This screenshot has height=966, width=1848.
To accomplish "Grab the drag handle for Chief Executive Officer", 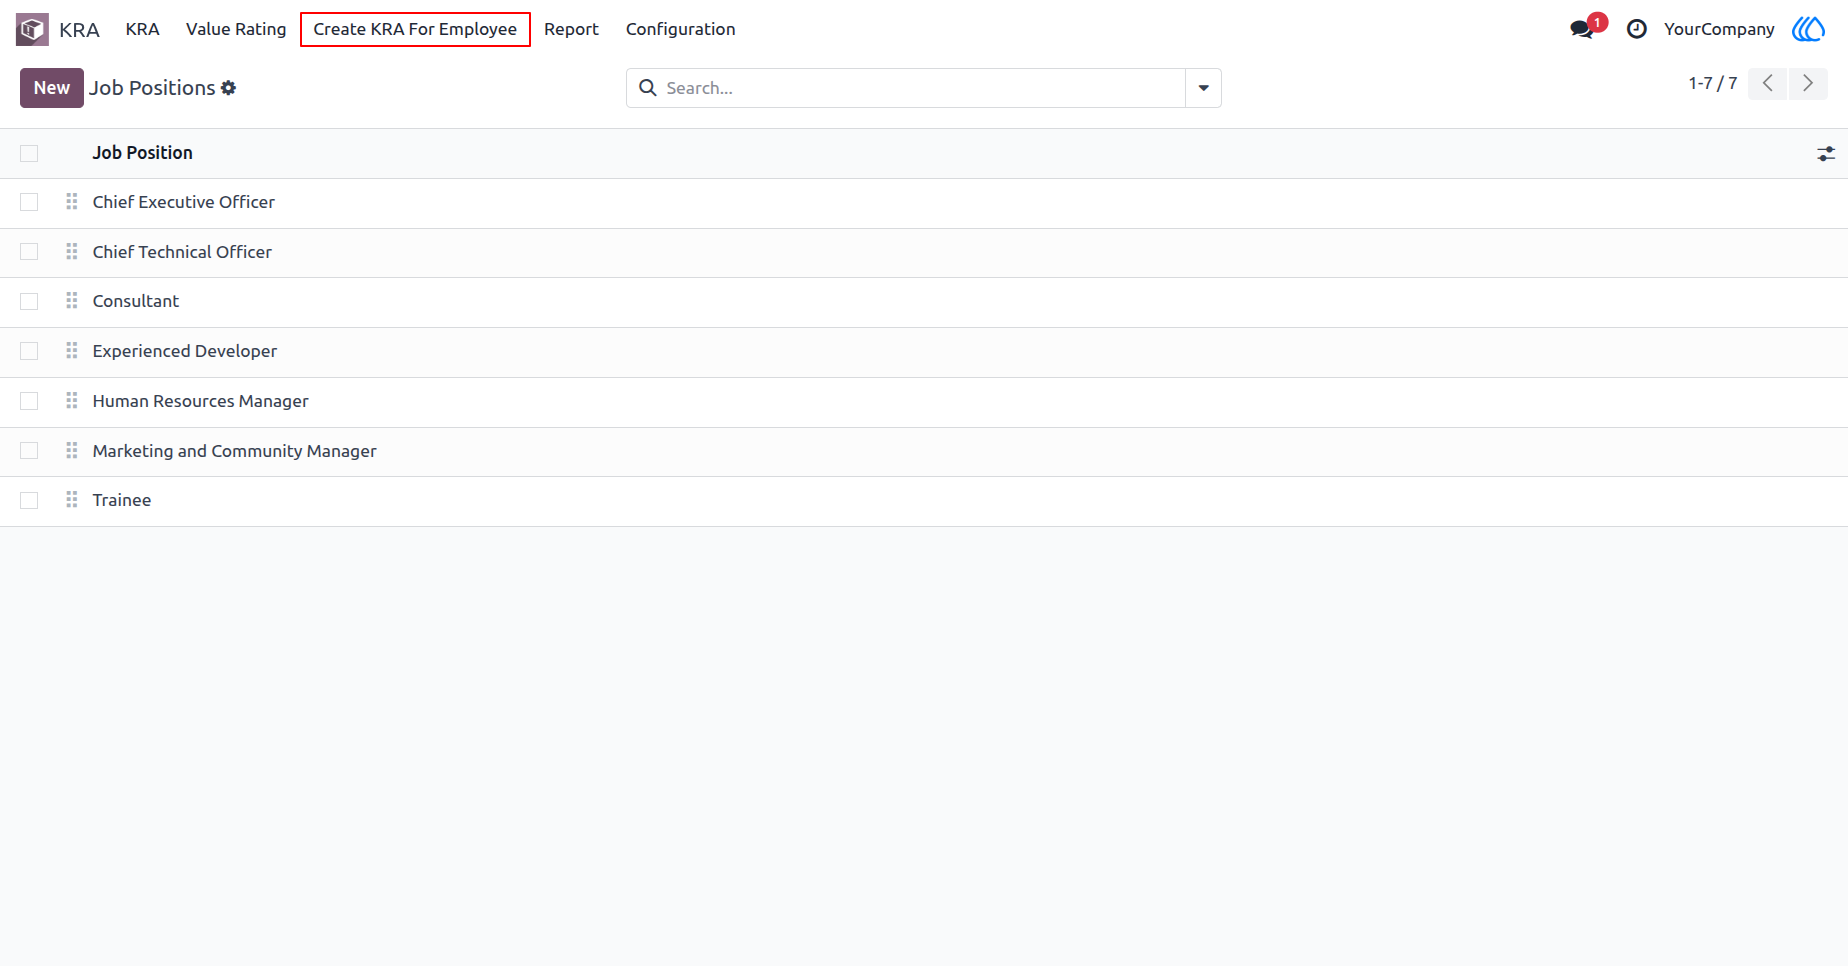I will click(72, 202).
